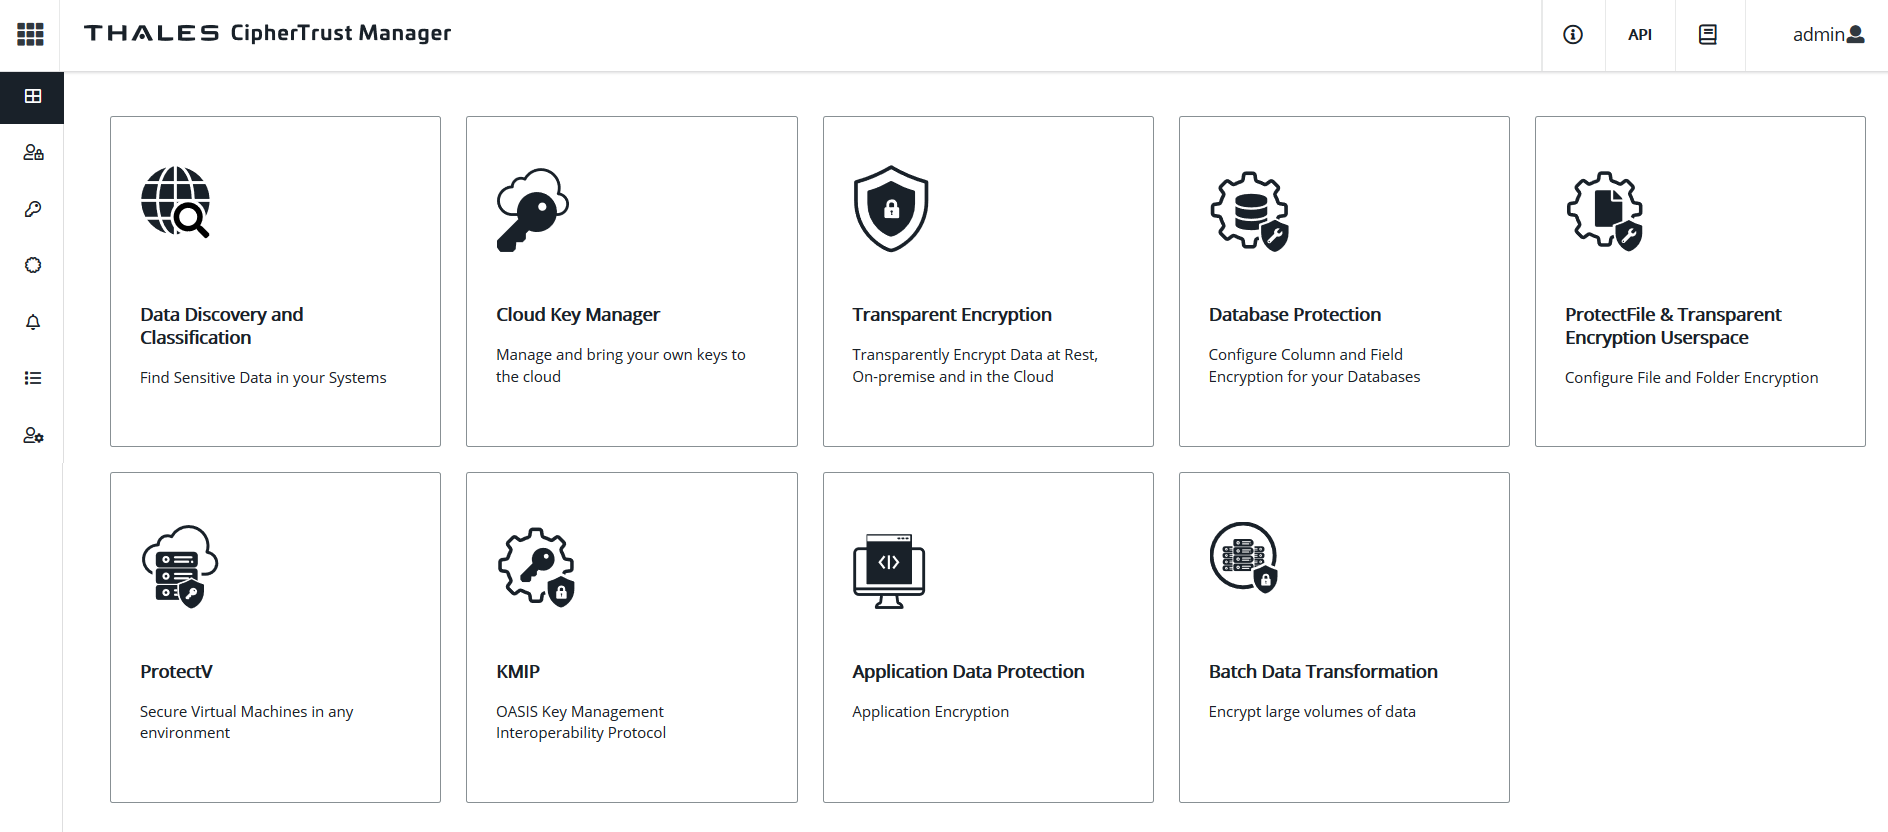Select the dashboard icon in sidebar
1888x832 pixels.
coord(33,97)
